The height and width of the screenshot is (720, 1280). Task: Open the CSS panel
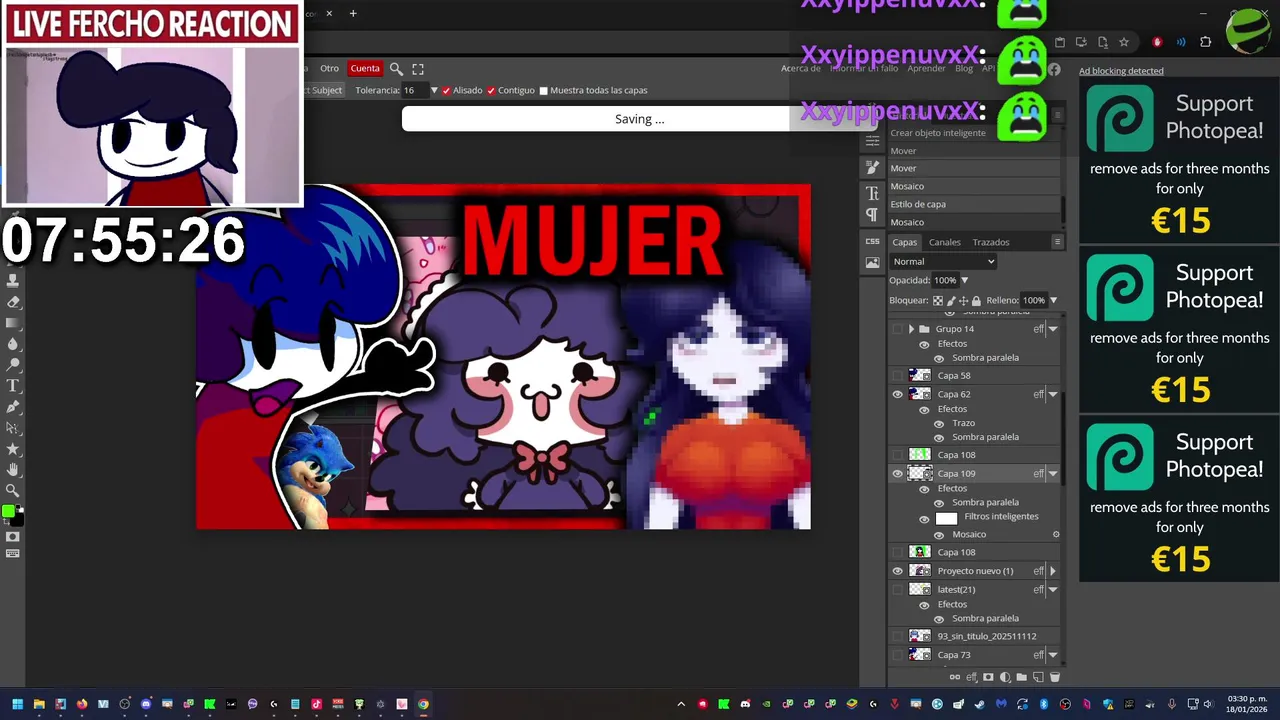pyautogui.click(x=872, y=241)
